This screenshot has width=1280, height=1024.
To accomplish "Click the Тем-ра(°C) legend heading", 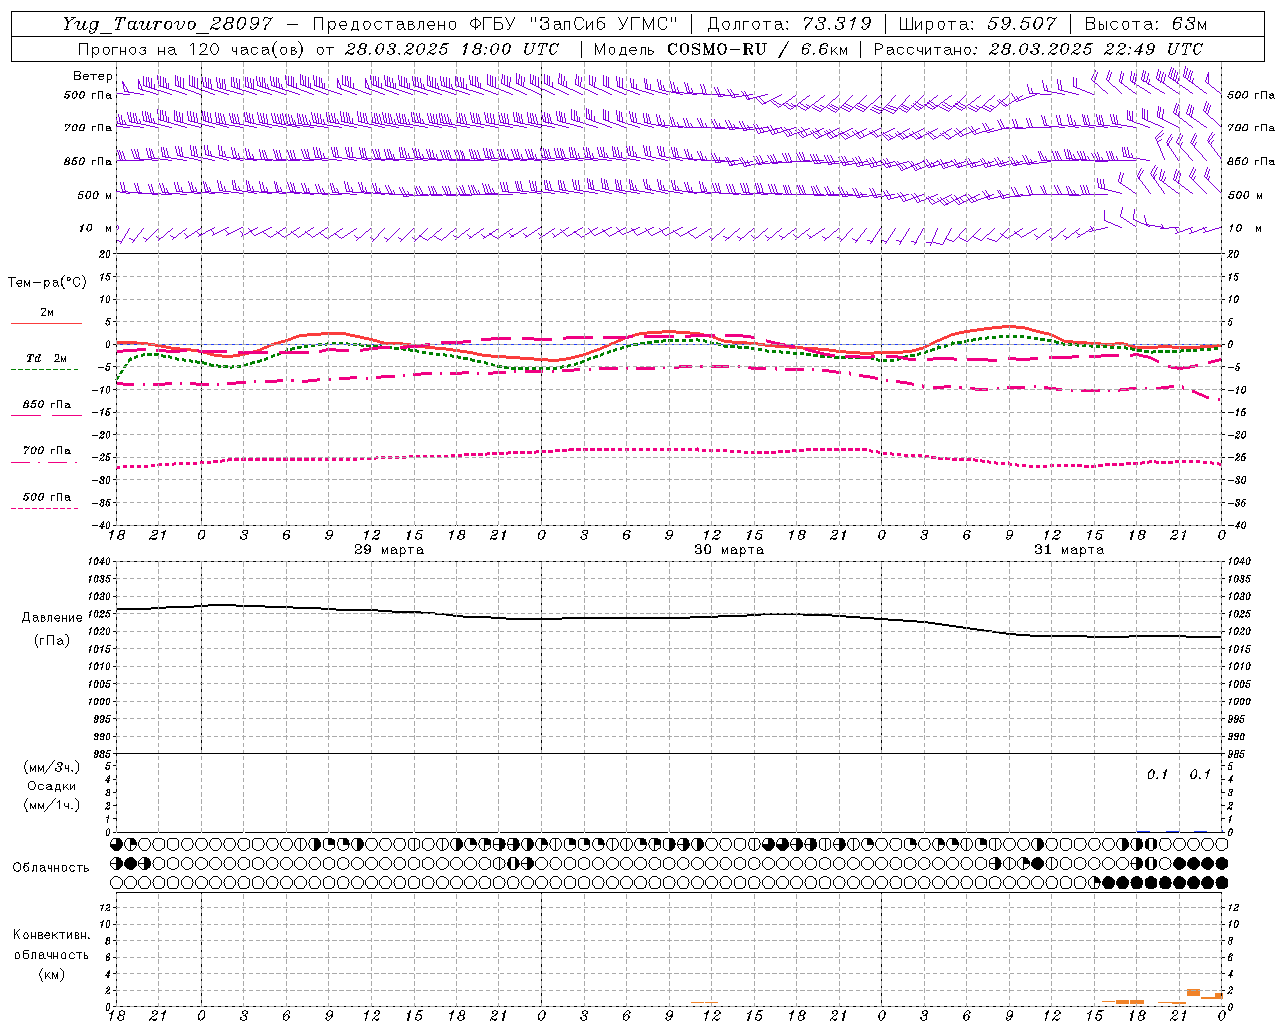I will [47, 283].
